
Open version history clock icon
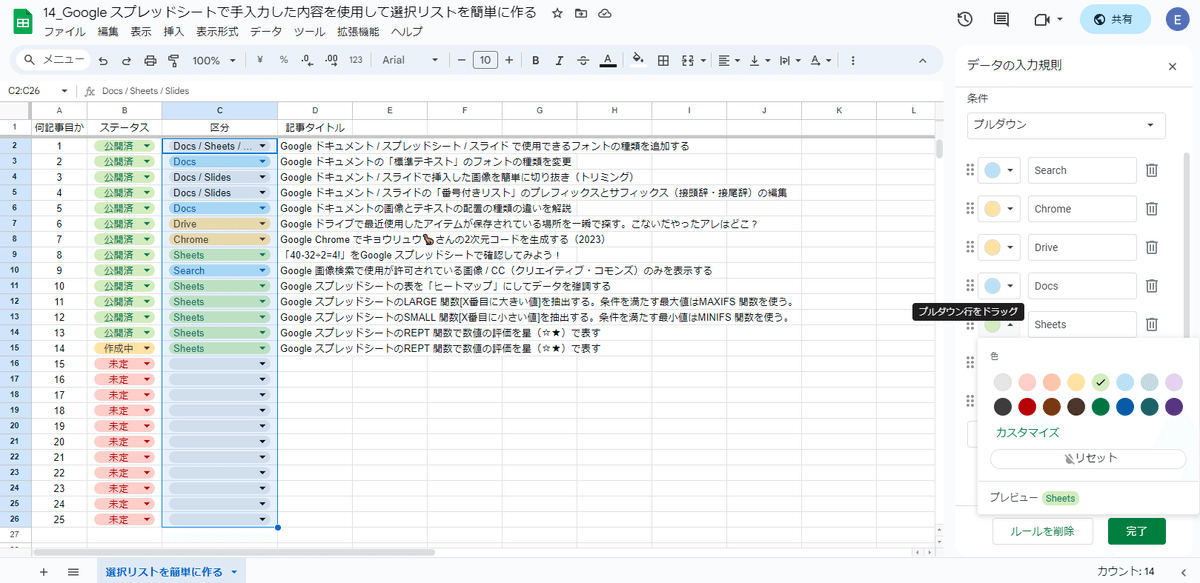tap(965, 19)
